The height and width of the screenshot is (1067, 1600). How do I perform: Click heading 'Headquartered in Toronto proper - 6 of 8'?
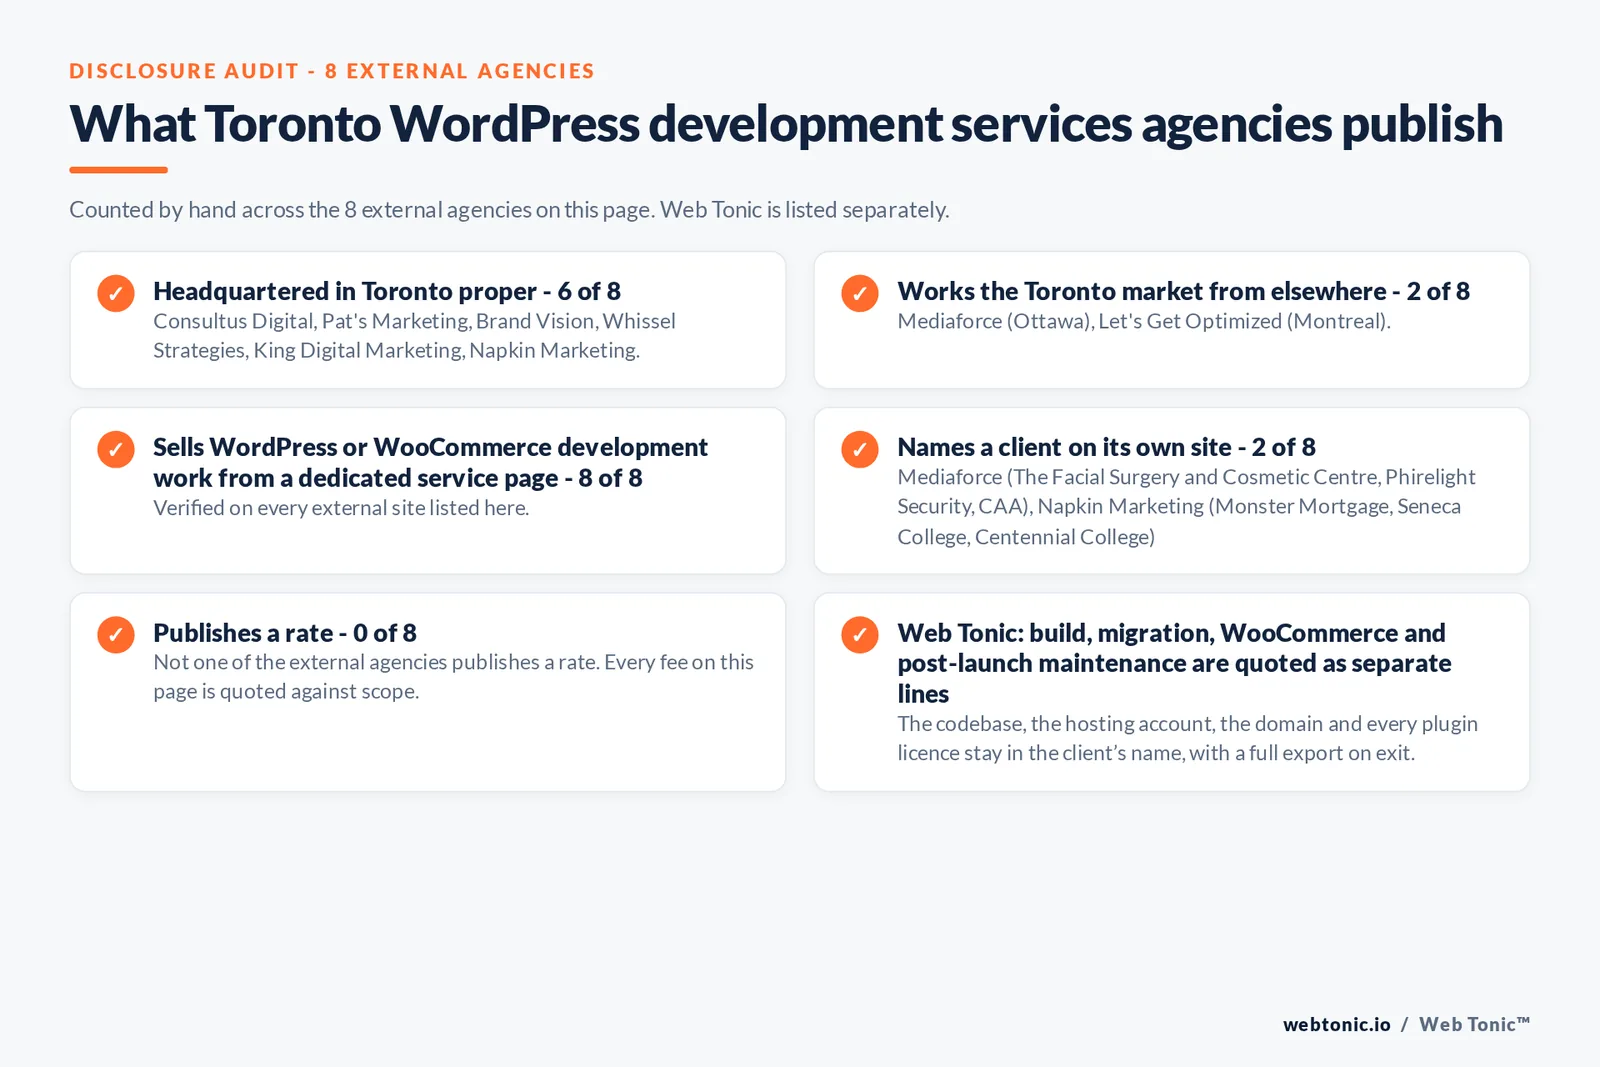pyautogui.click(x=387, y=291)
